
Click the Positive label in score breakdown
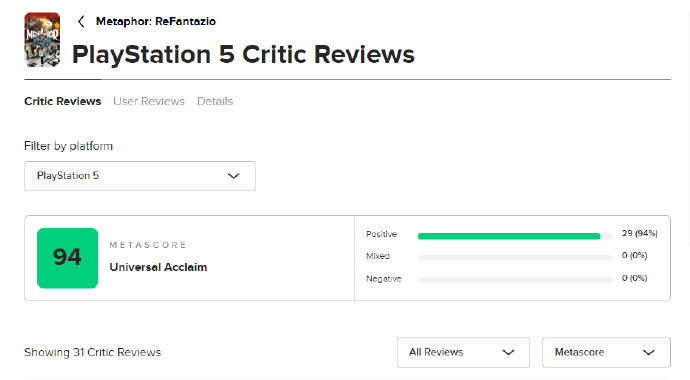(x=382, y=234)
